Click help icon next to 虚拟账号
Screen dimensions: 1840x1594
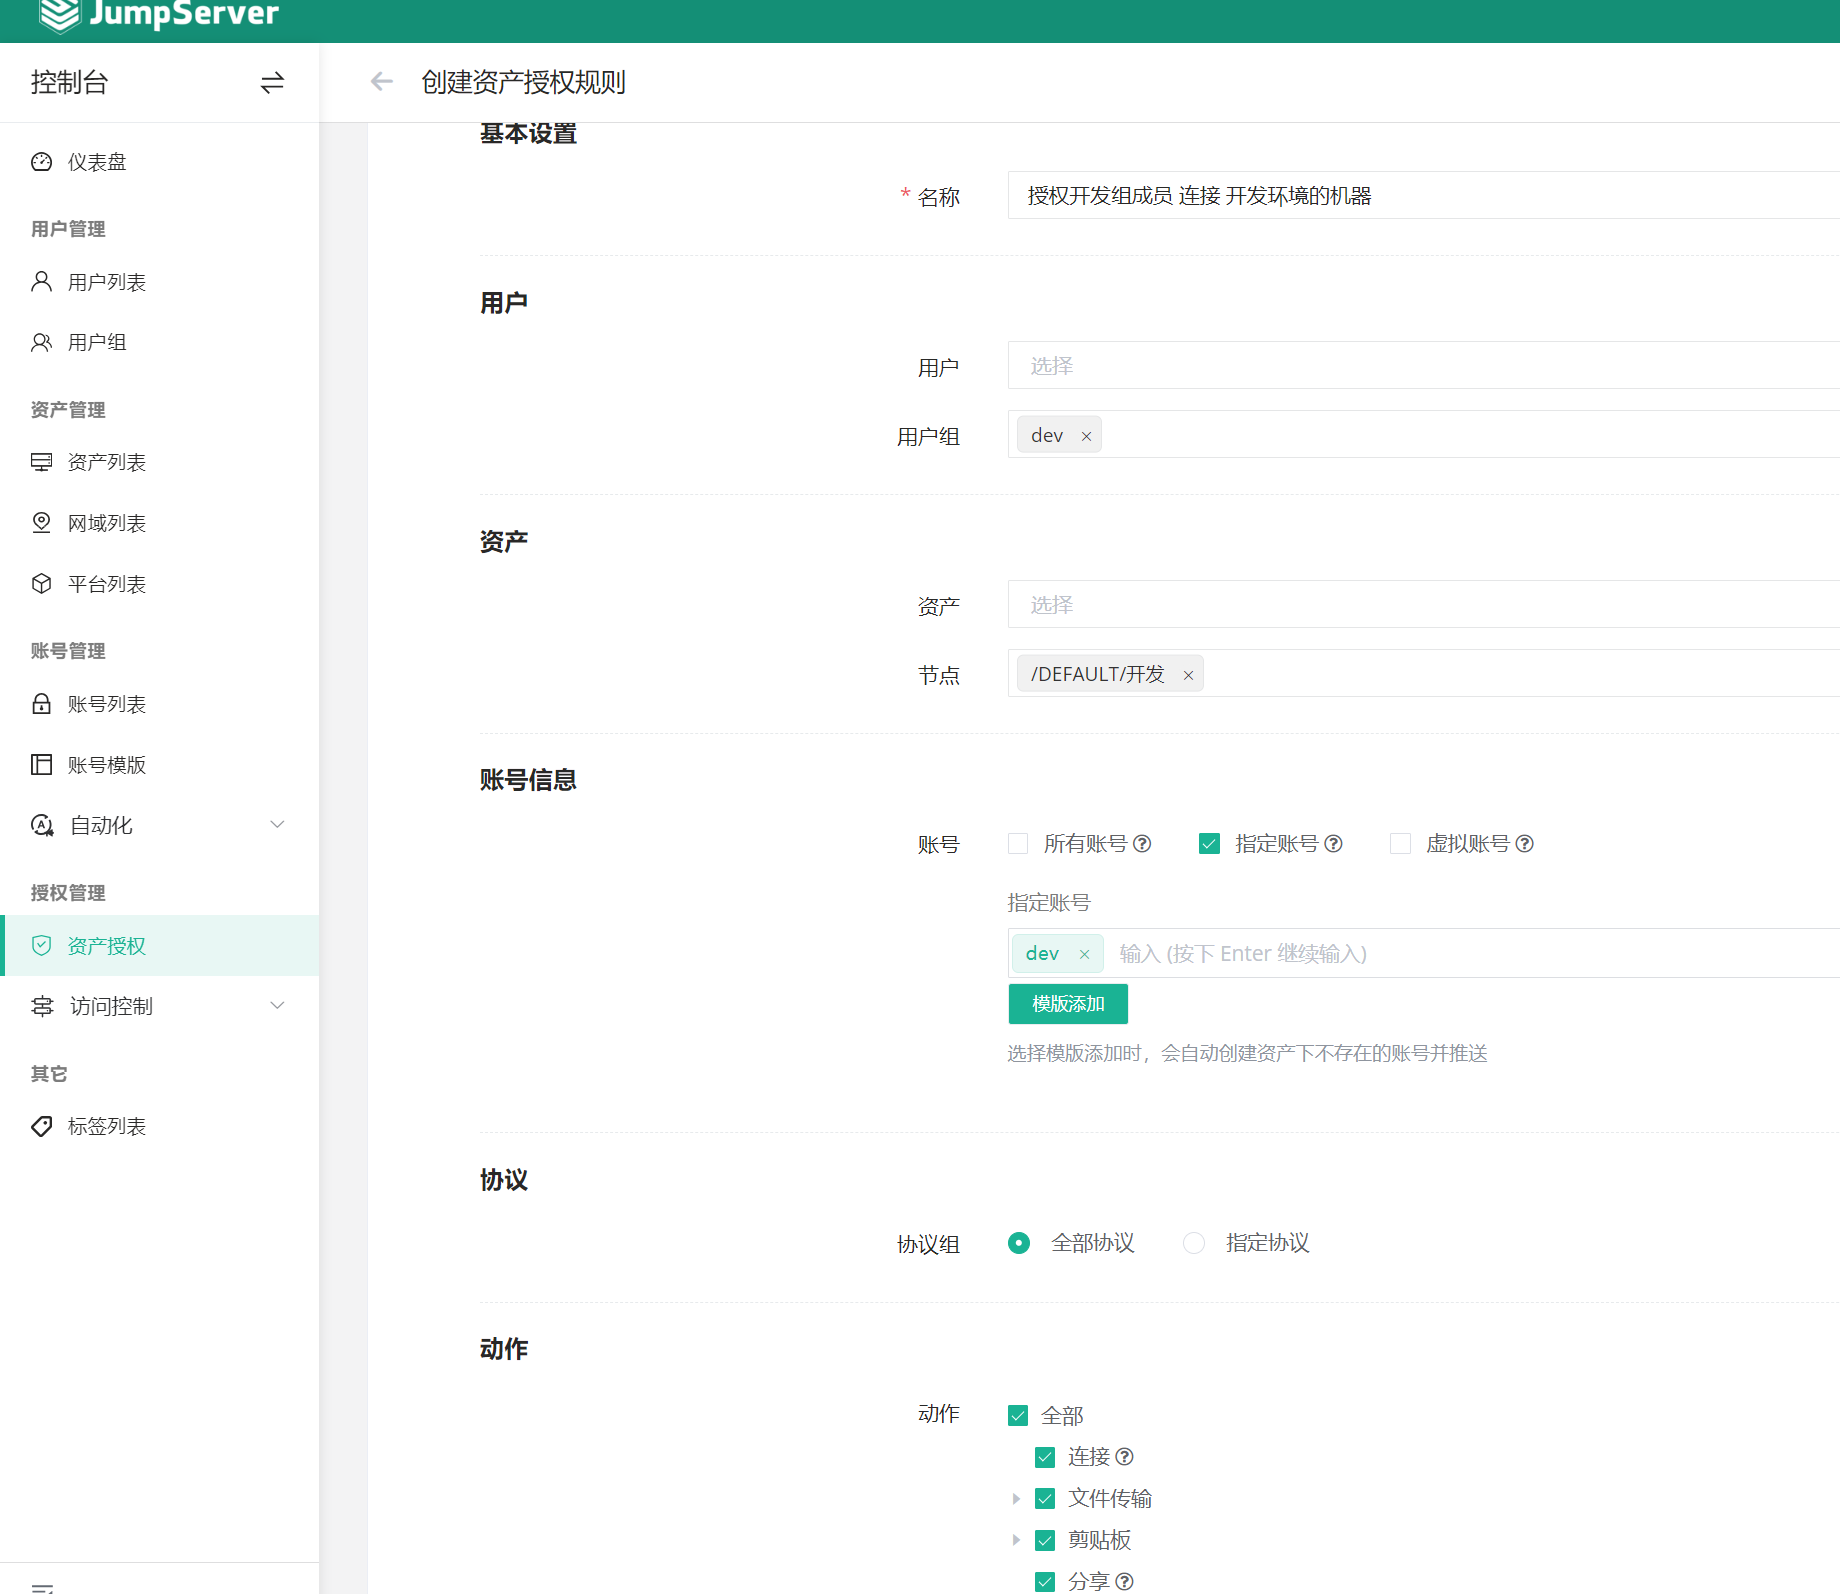click(x=1524, y=844)
